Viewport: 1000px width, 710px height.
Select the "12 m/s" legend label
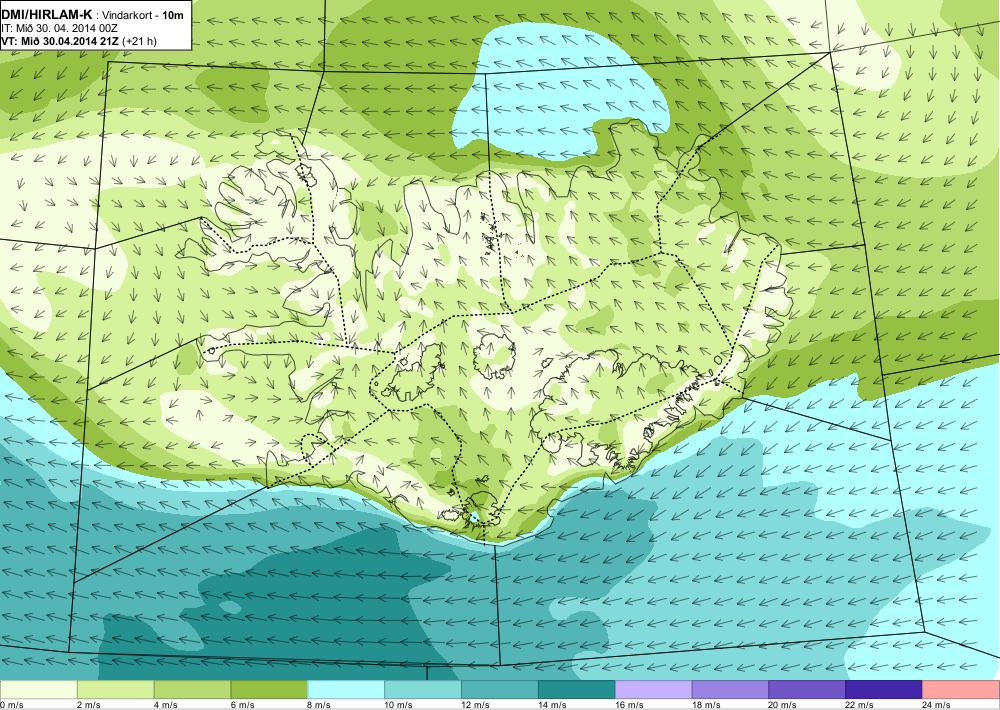tap(475, 705)
